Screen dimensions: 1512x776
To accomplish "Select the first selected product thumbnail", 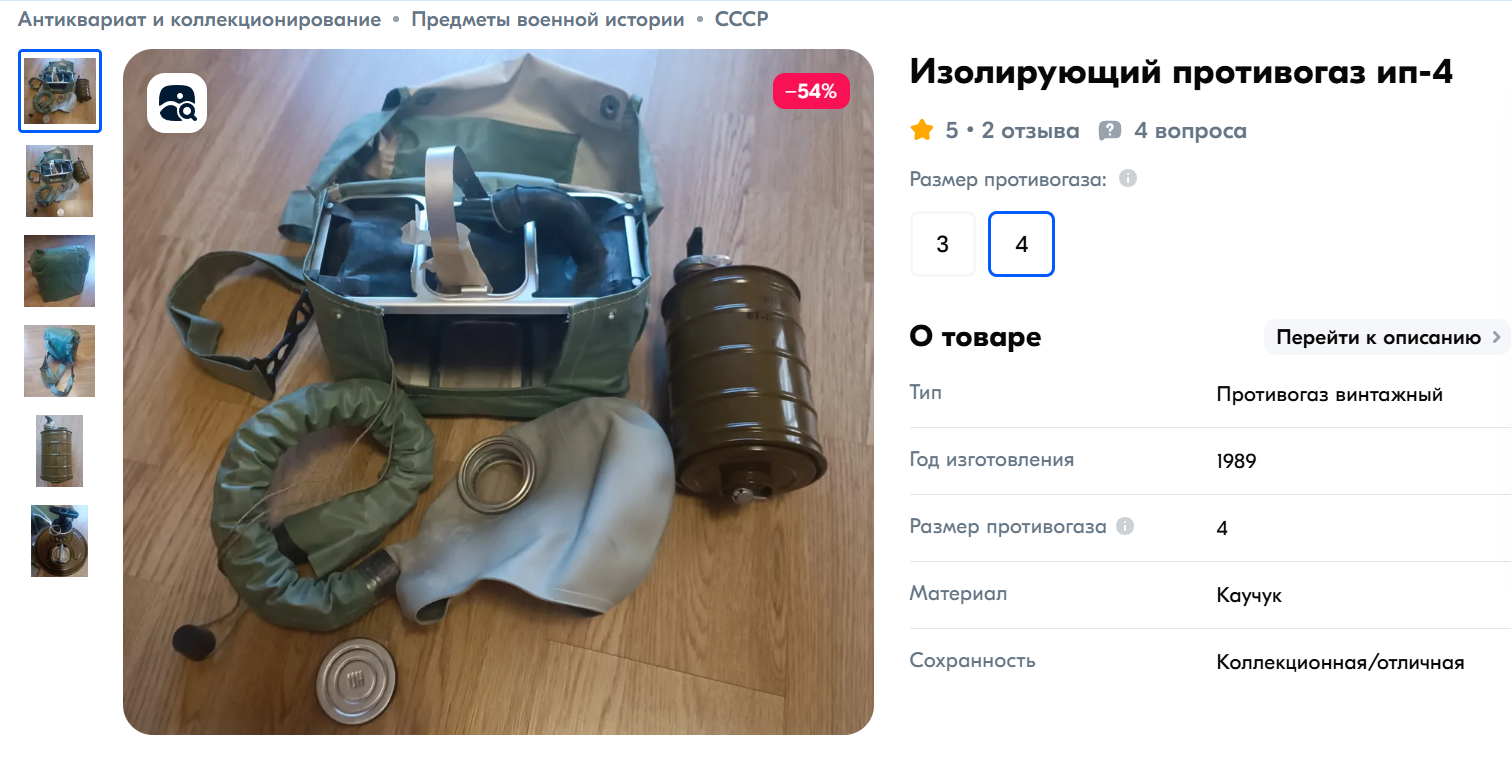I will (x=60, y=91).
